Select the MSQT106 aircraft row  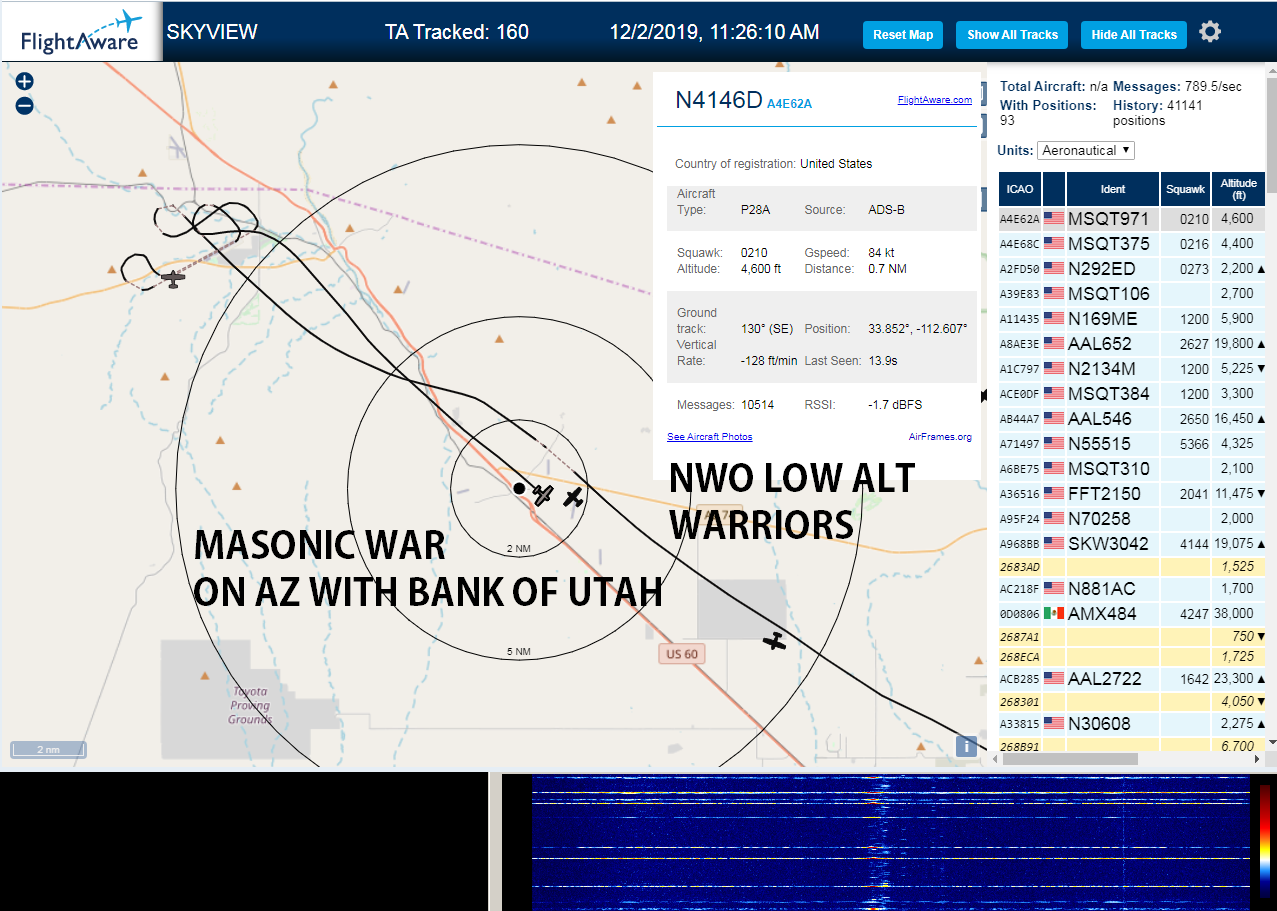coord(1132,293)
